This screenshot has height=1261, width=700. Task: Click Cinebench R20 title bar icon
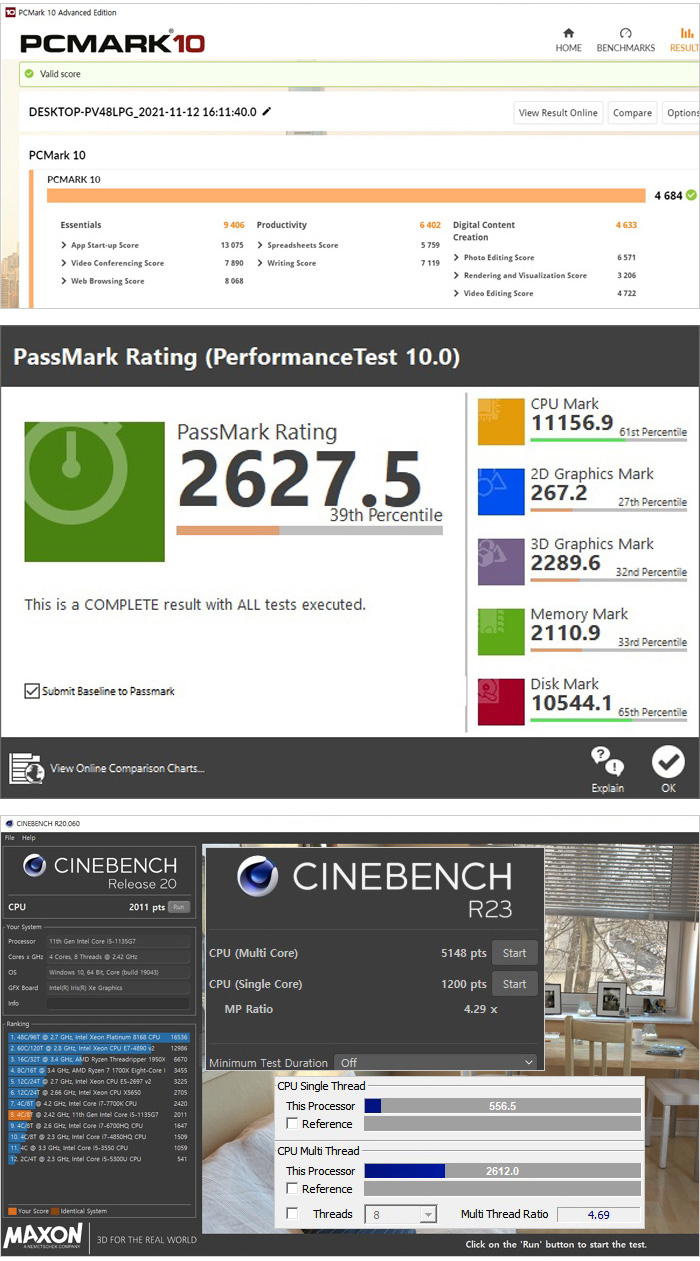pyautogui.click(x=9, y=824)
